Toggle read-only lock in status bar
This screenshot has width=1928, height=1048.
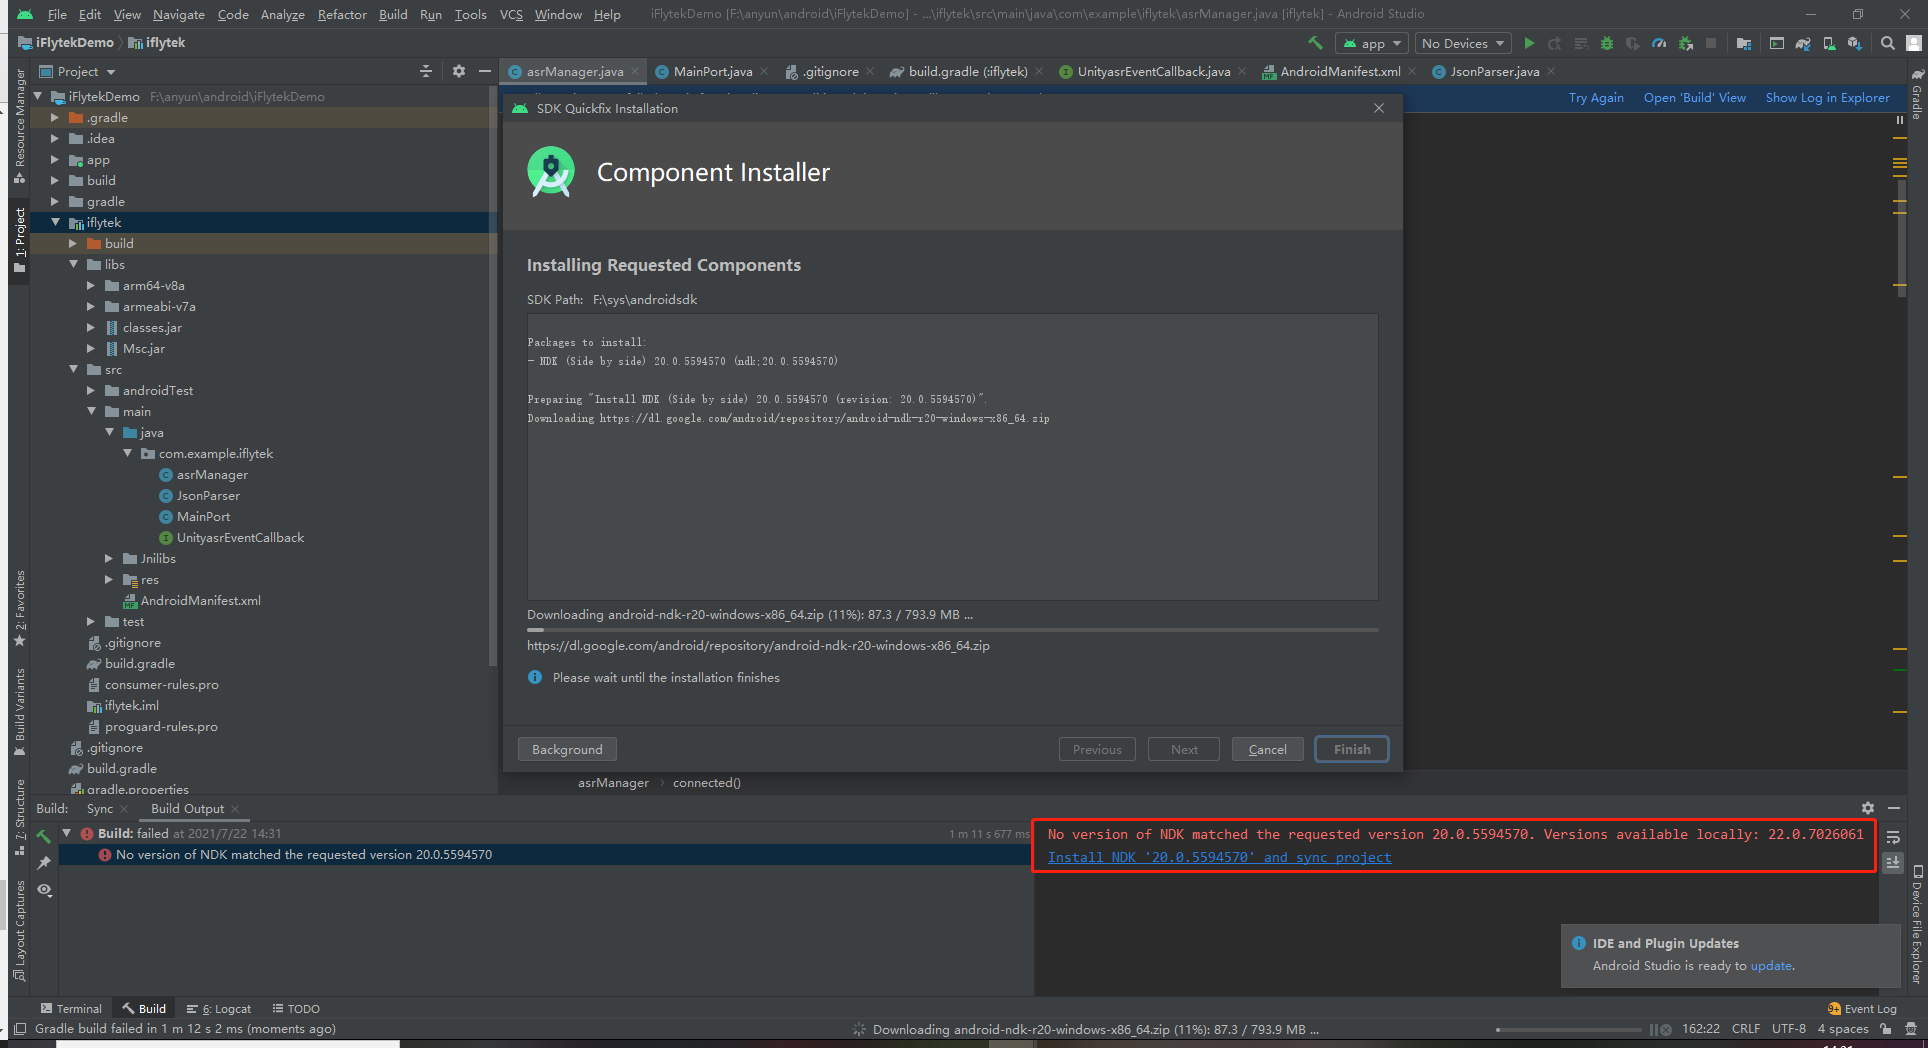(x=1886, y=1029)
